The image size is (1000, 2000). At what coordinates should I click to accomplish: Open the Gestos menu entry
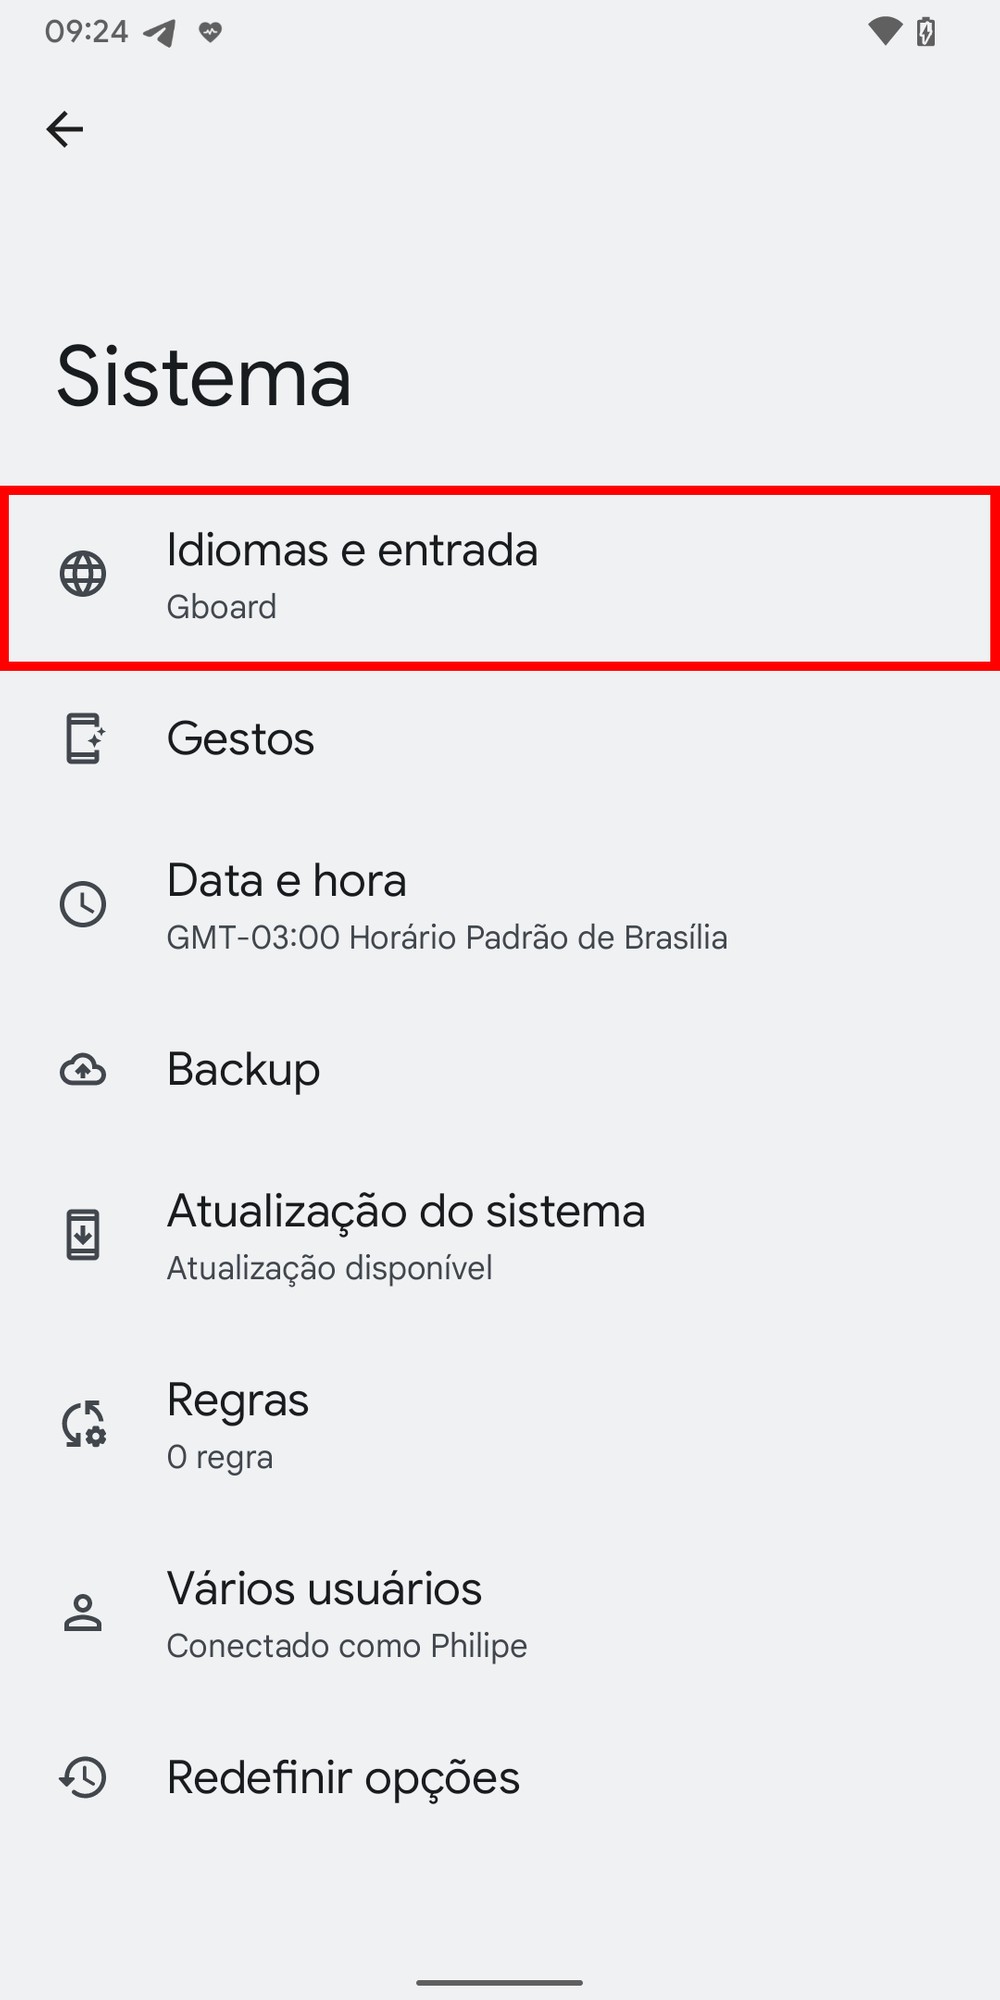(x=241, y=739)
